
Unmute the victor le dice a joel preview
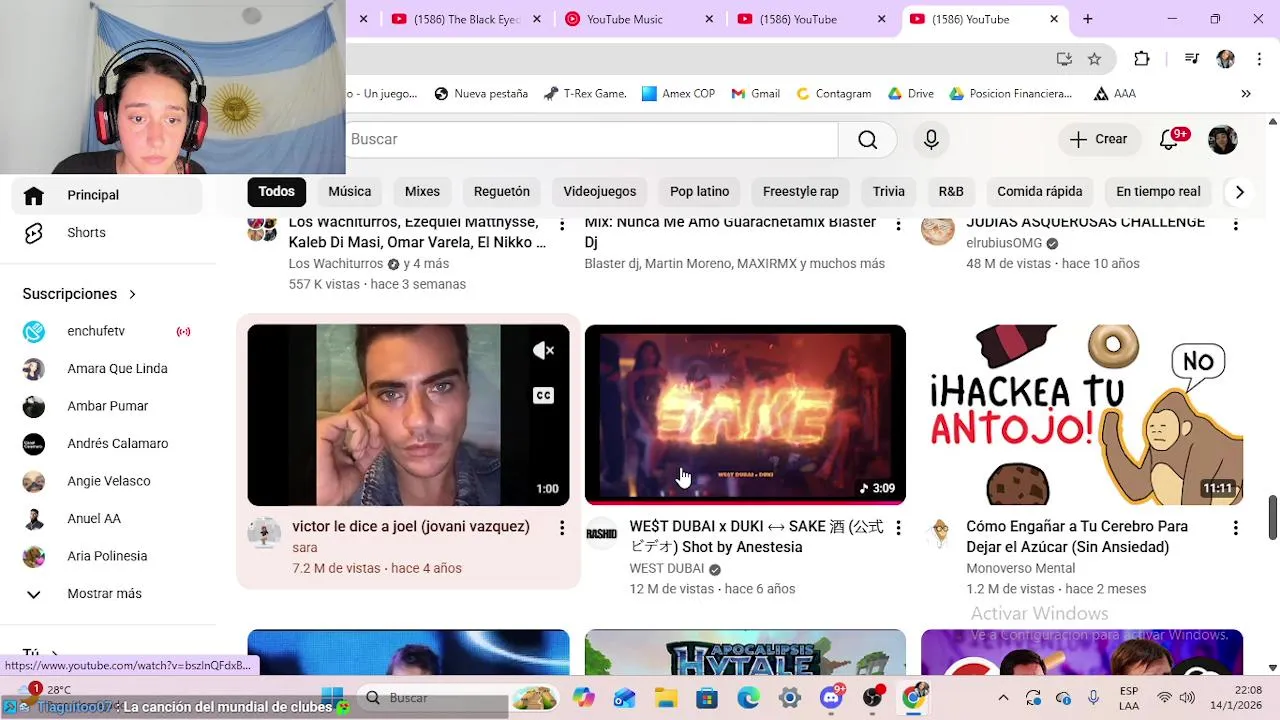[543, 350]
